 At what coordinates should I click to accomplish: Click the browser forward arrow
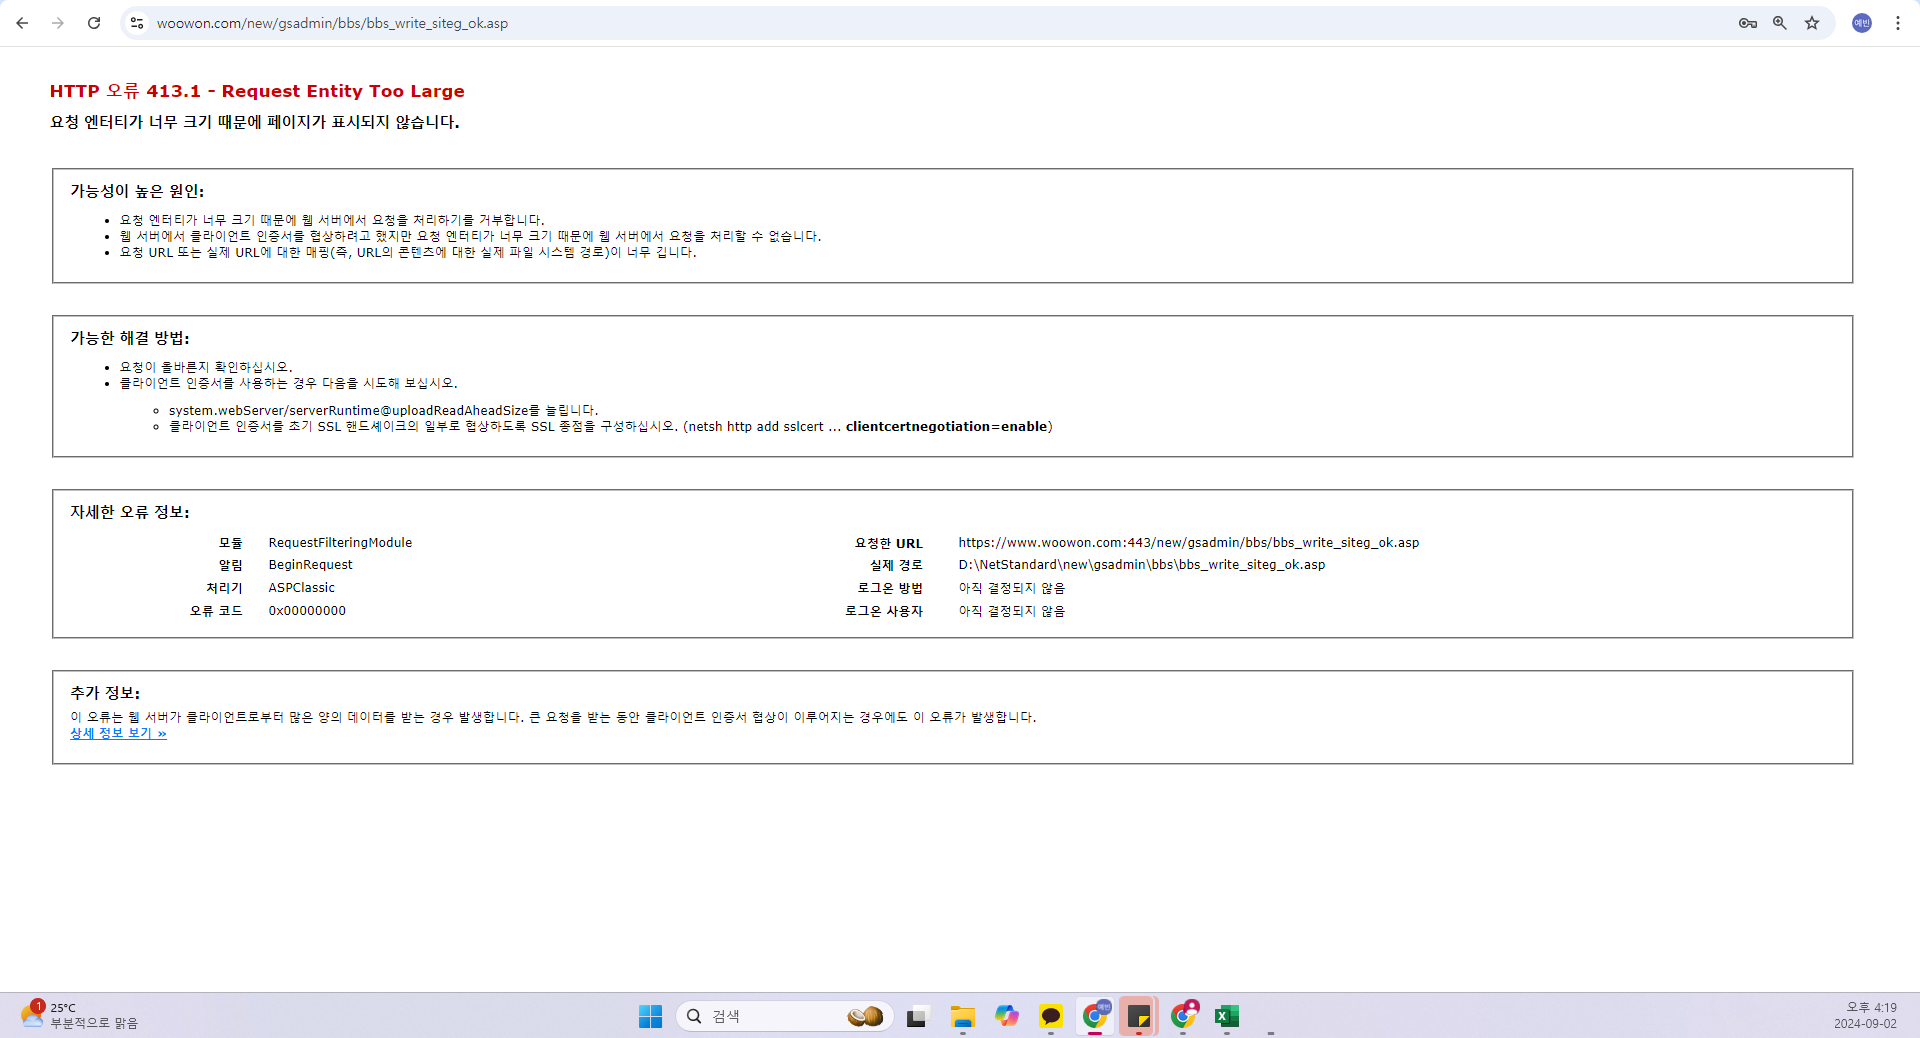click(58, 23)
